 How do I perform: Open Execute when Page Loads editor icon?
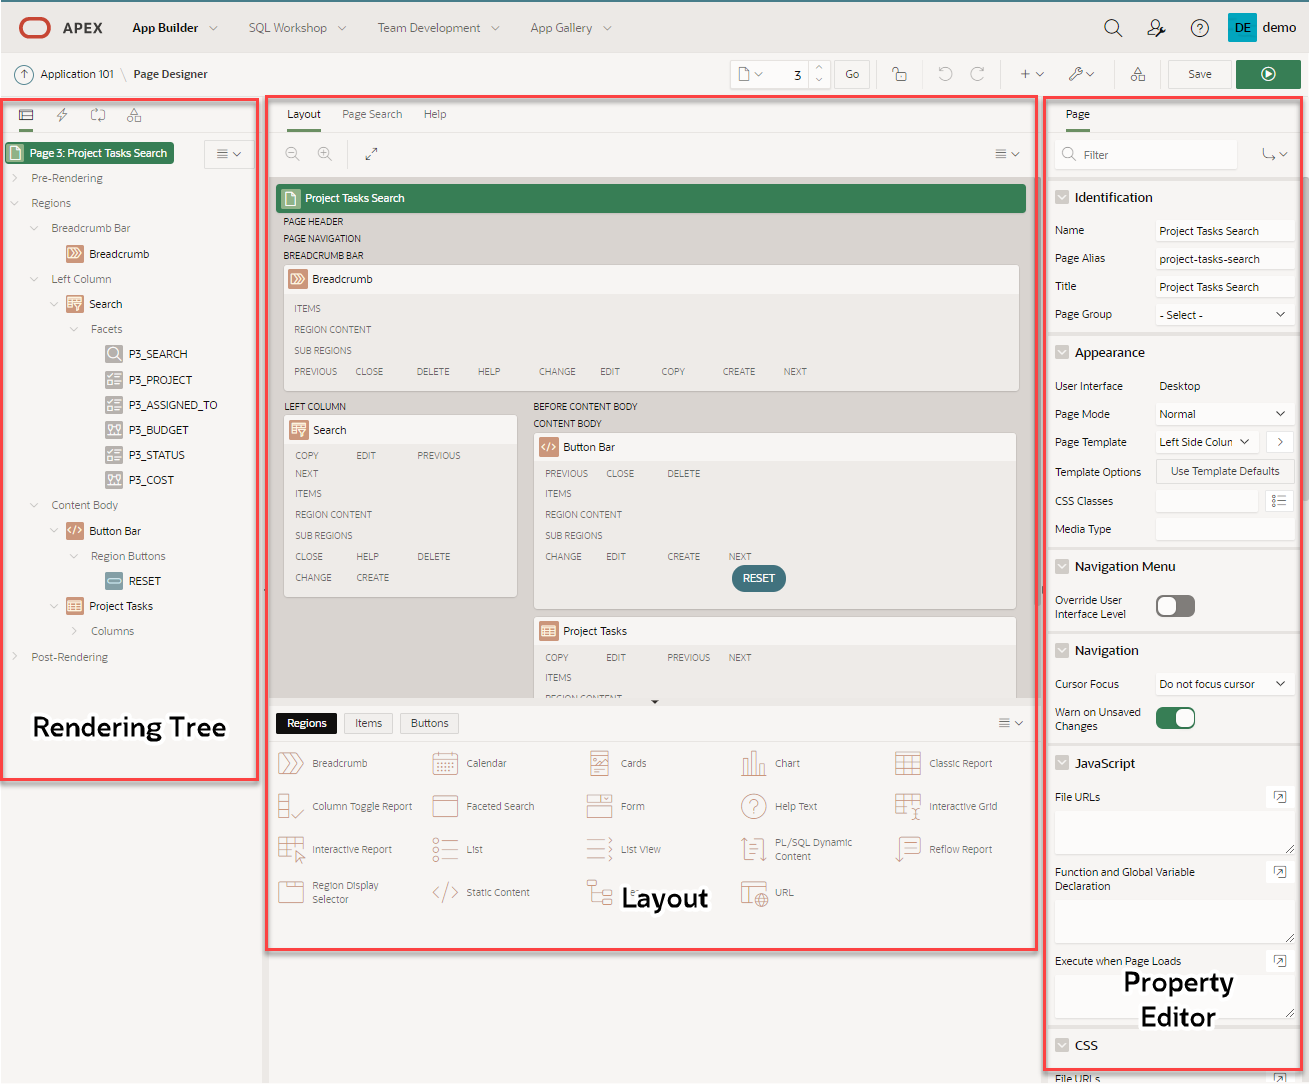coord(1279,961)
